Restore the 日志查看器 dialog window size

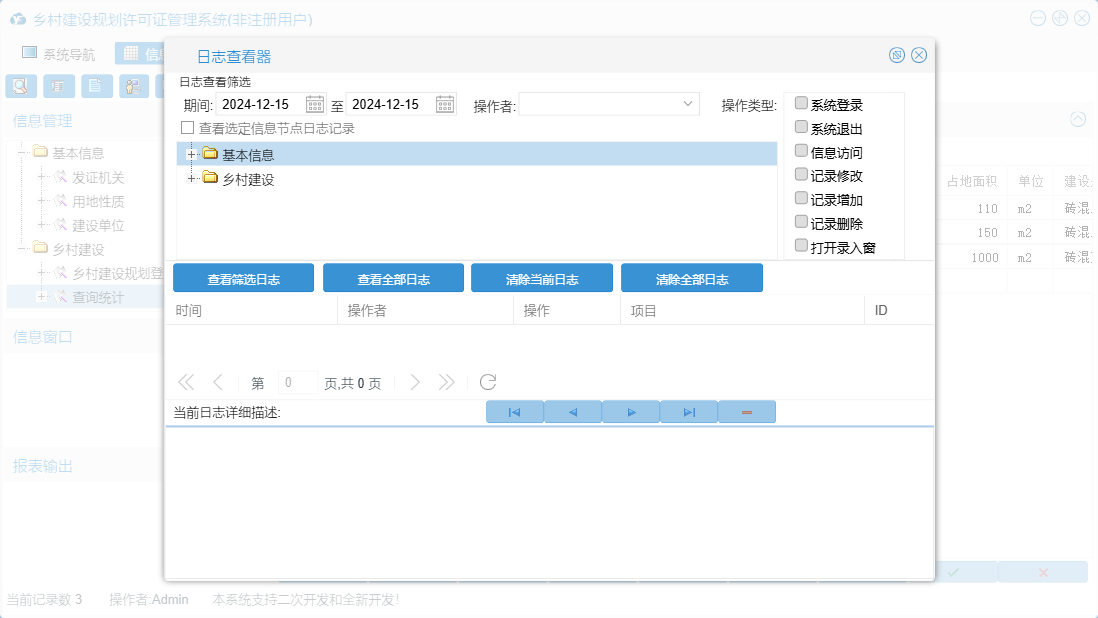coord(897,55)
